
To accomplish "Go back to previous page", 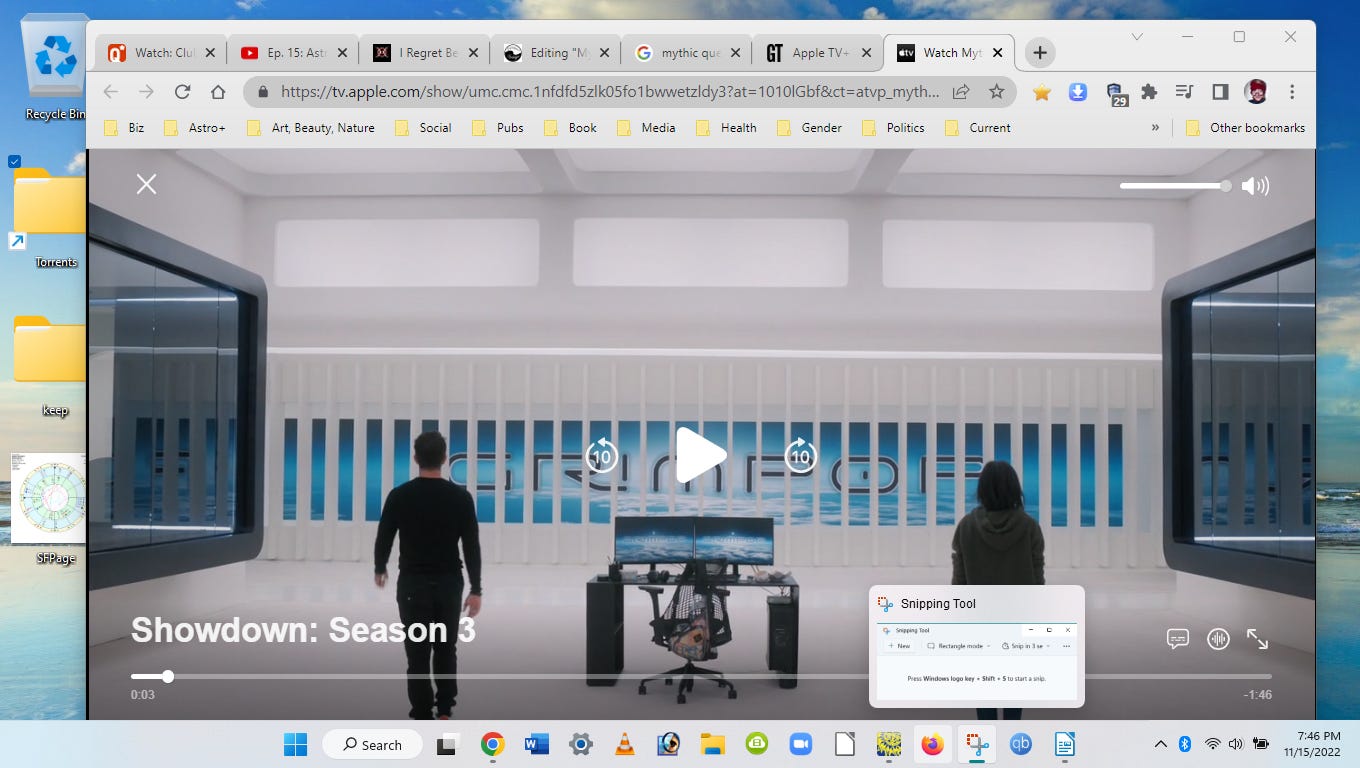I will point(110,92).
